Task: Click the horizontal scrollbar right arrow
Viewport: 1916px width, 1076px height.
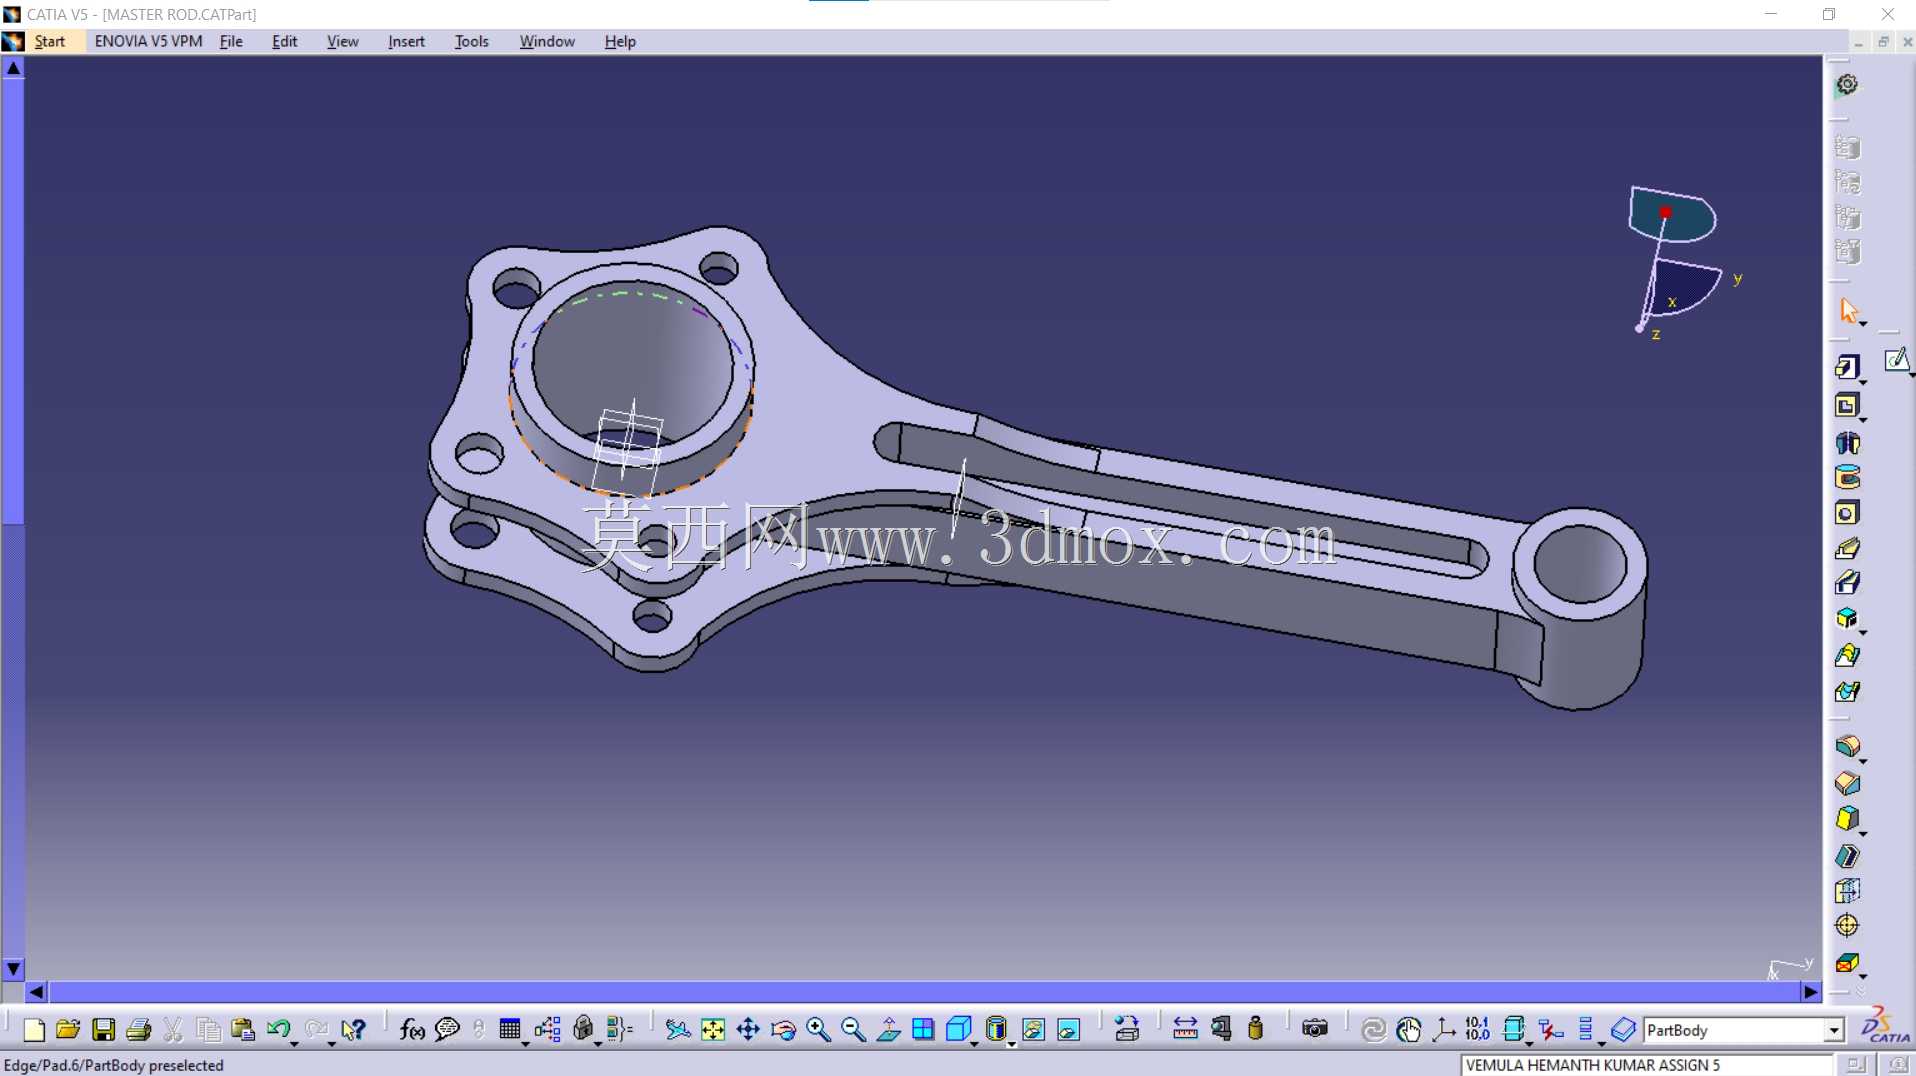Action: point(1811,992)
